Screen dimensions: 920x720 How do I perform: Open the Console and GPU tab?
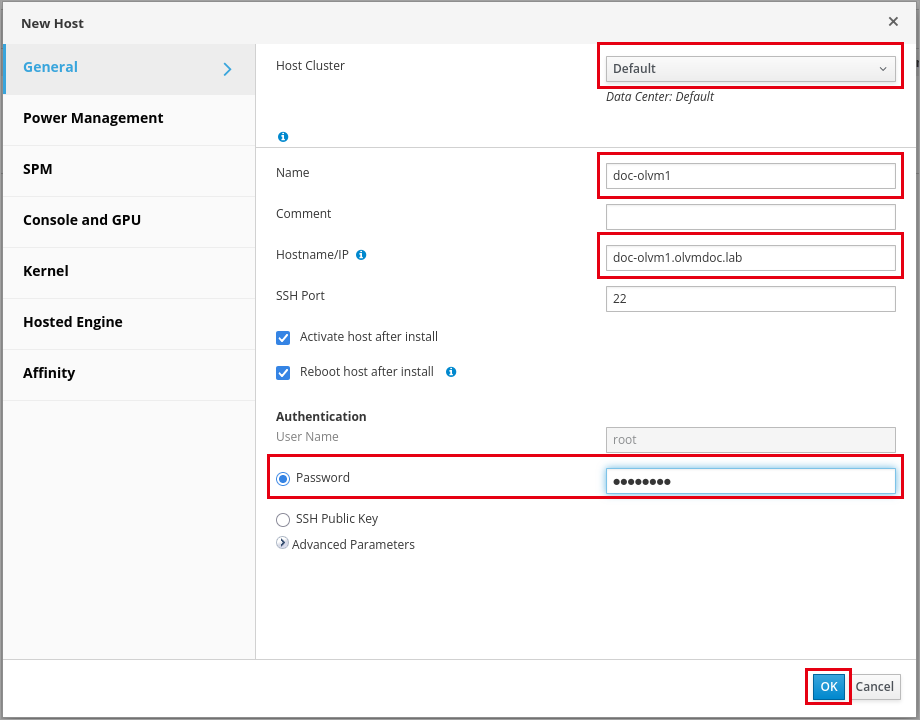pyautogui.click(x=129, y=222)
